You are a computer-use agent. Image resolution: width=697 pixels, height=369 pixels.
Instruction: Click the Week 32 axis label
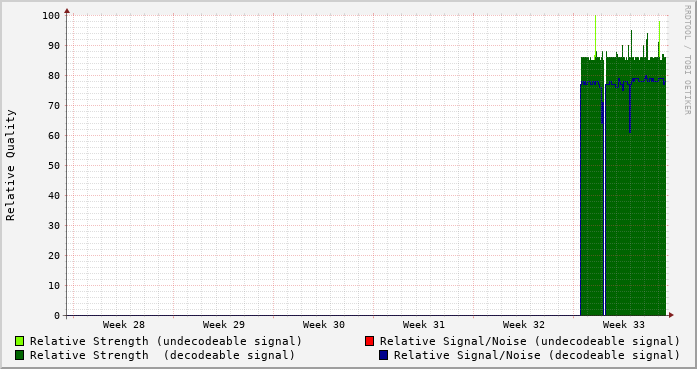(x=524, y=325)
